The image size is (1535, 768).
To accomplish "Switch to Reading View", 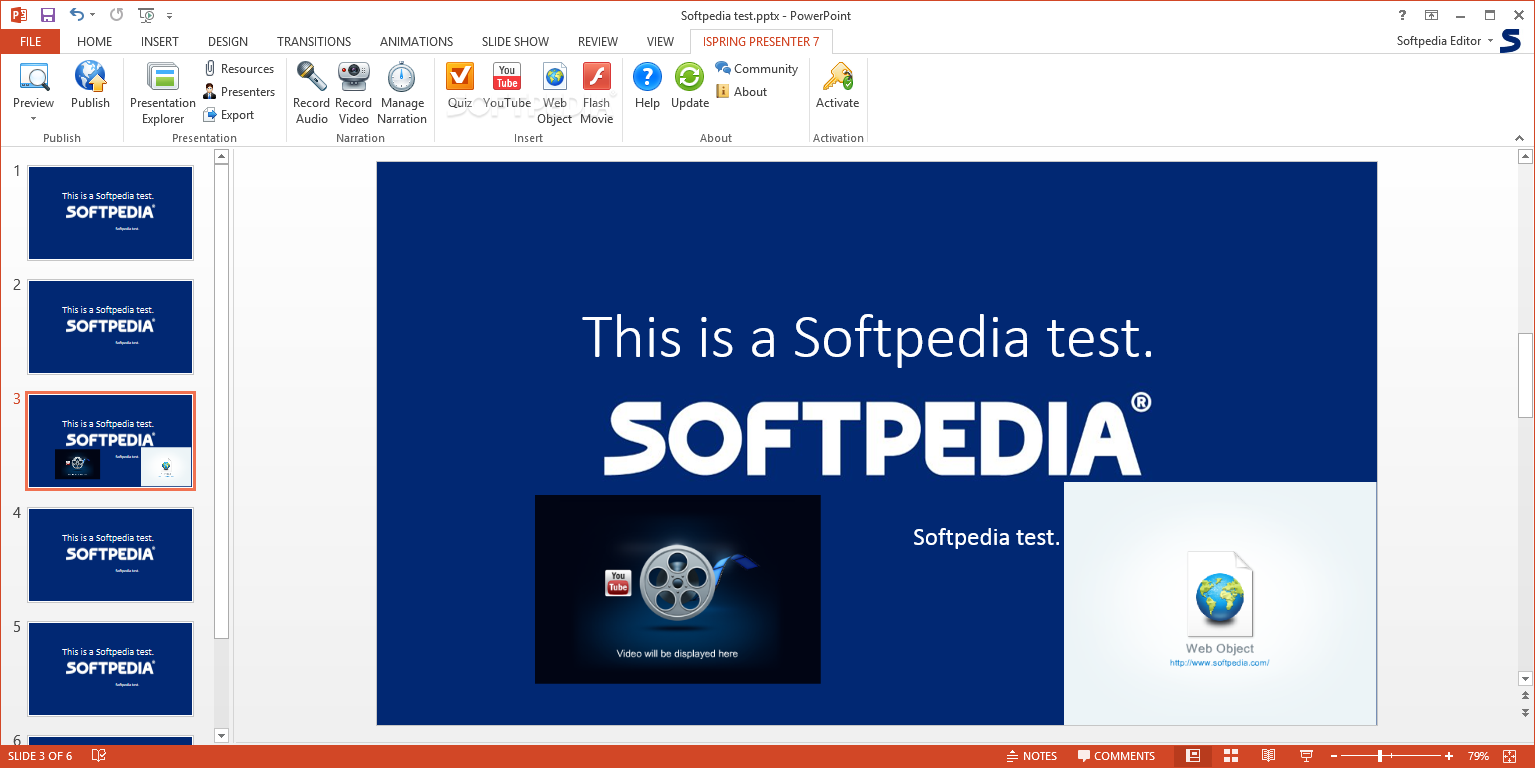I will coord(1268,756).
